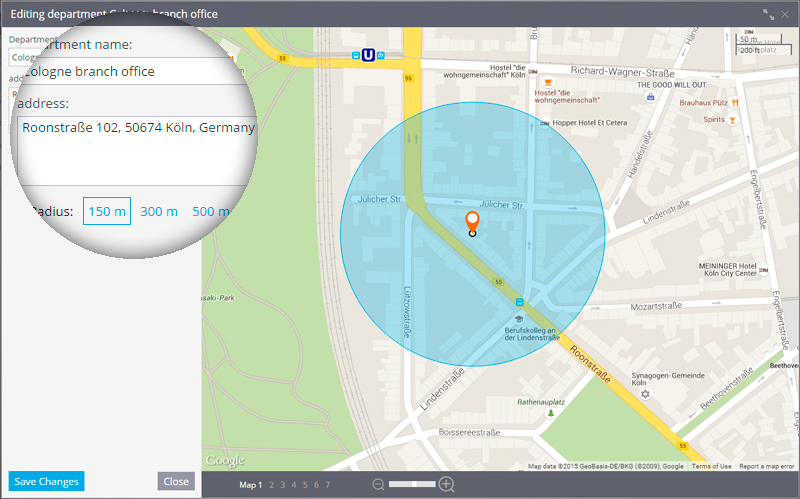Click the Berufskolleg school icon
Screen dimensions: 800x499
pyautogui.click(x=519, y=319)
